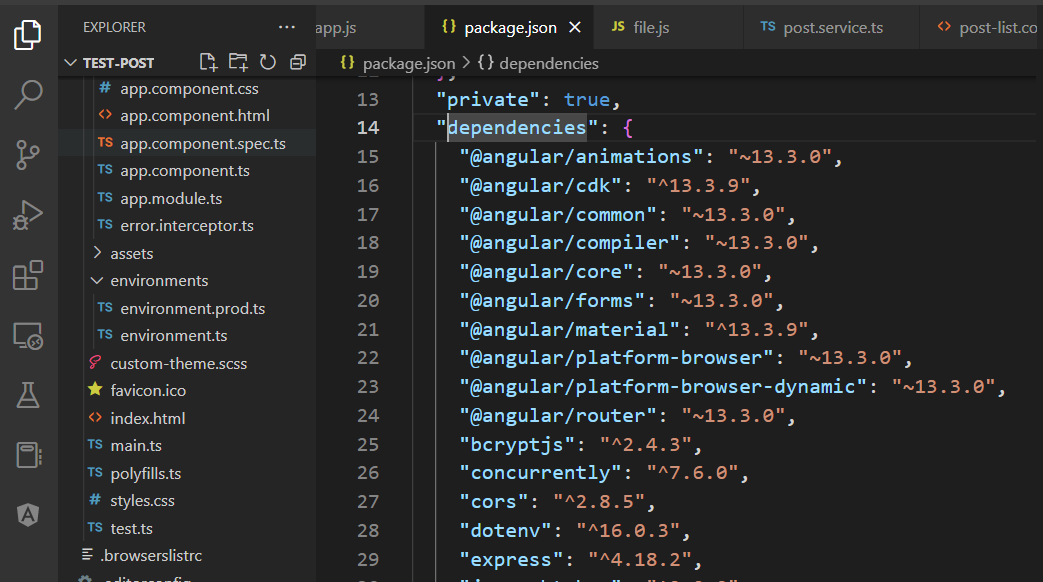Open the Angular activity bar icon
Image resolution: width=1043 pixels, height=582 pixels.
[27, 515]
